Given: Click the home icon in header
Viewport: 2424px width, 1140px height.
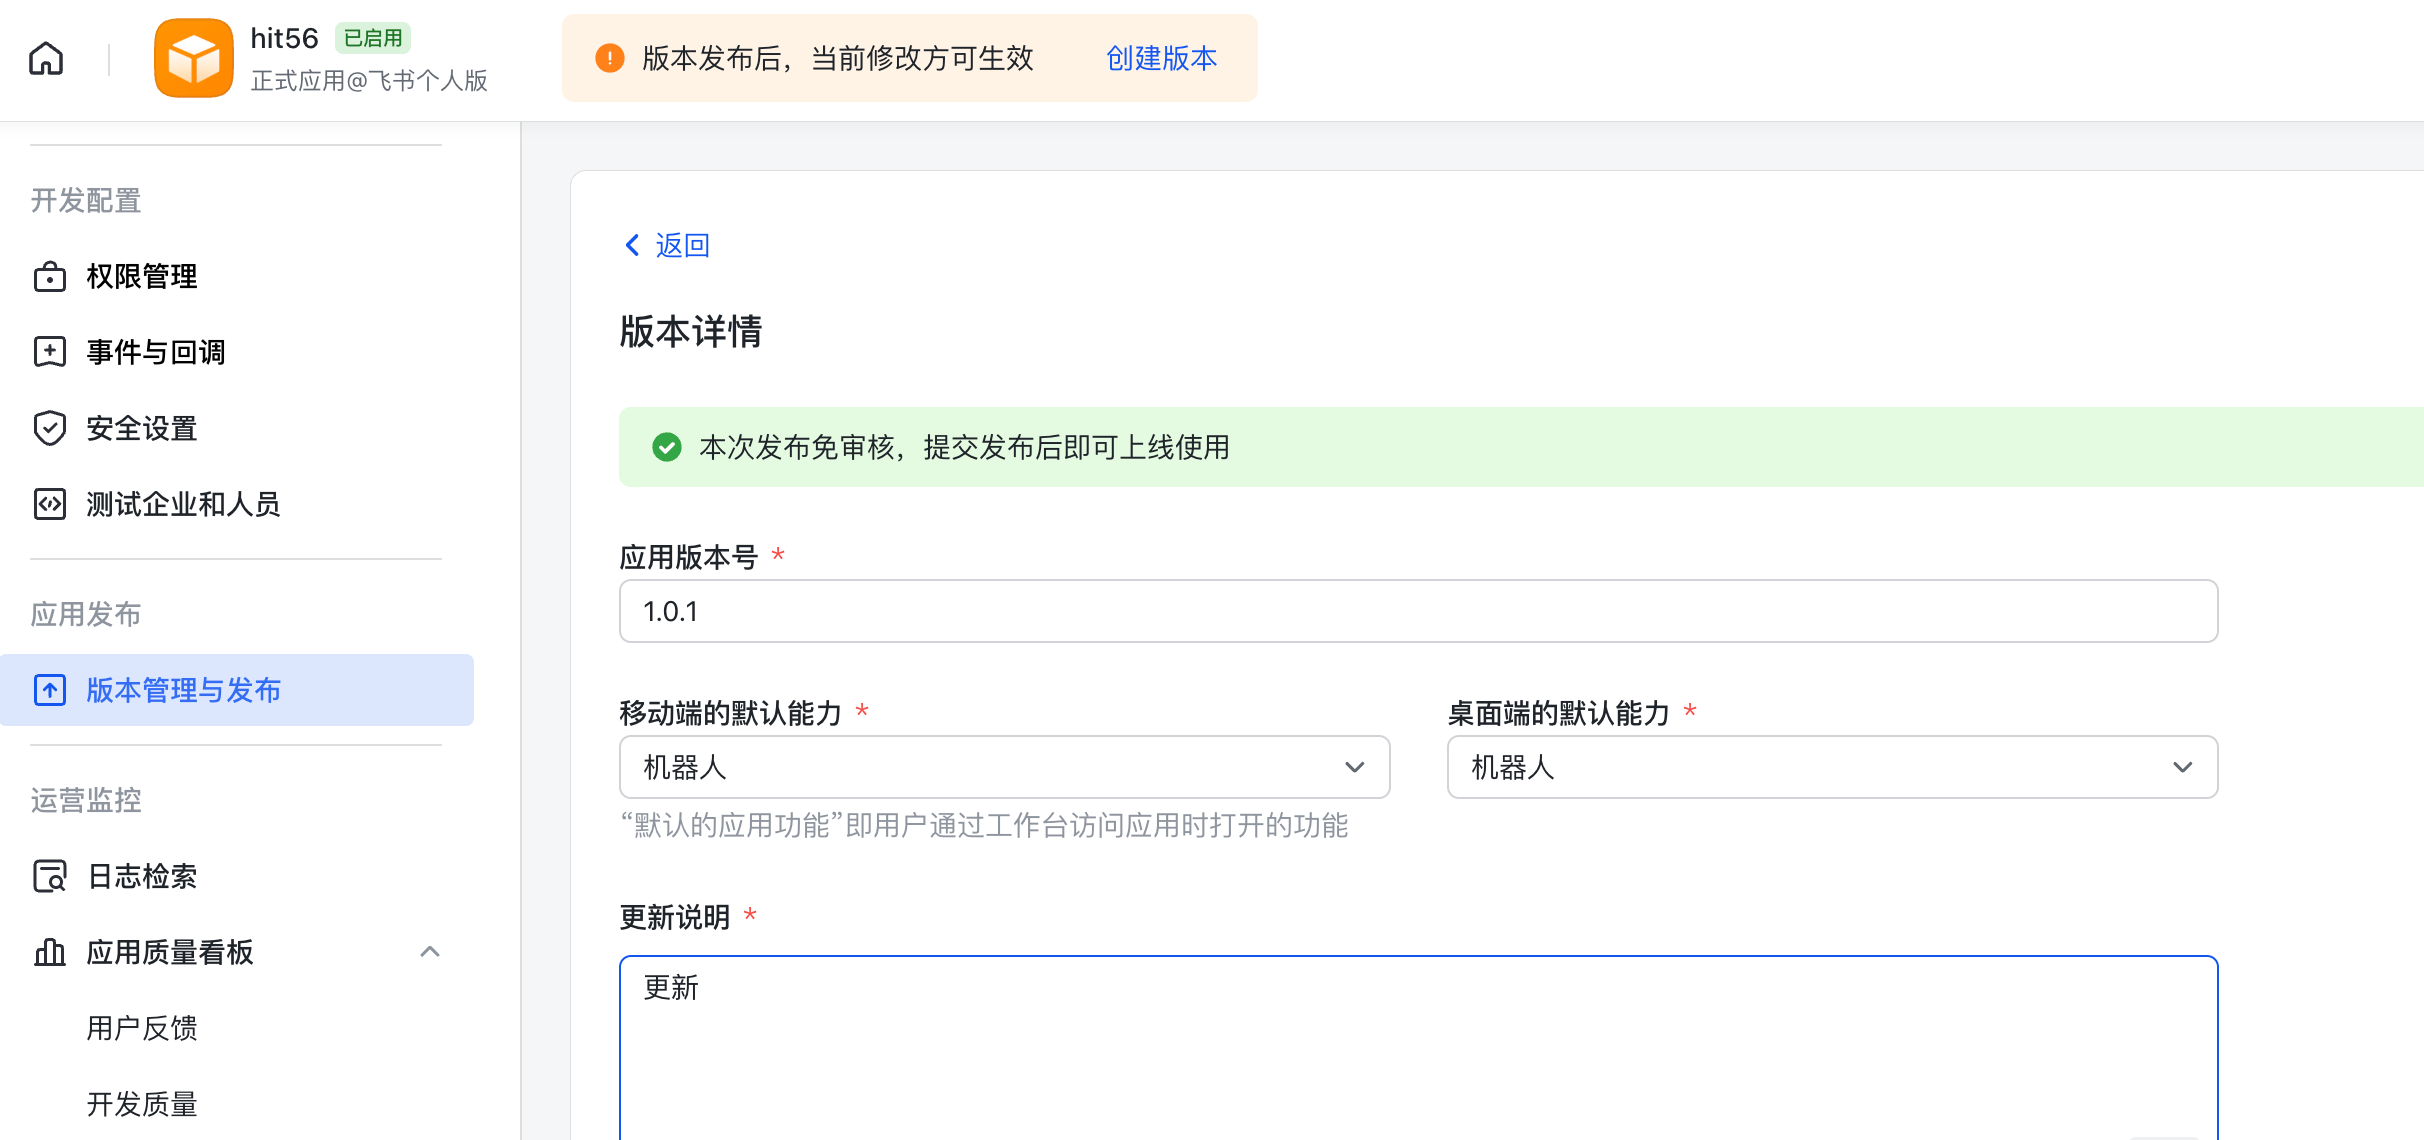Looking at the screenshot, I should click(46, 59).
